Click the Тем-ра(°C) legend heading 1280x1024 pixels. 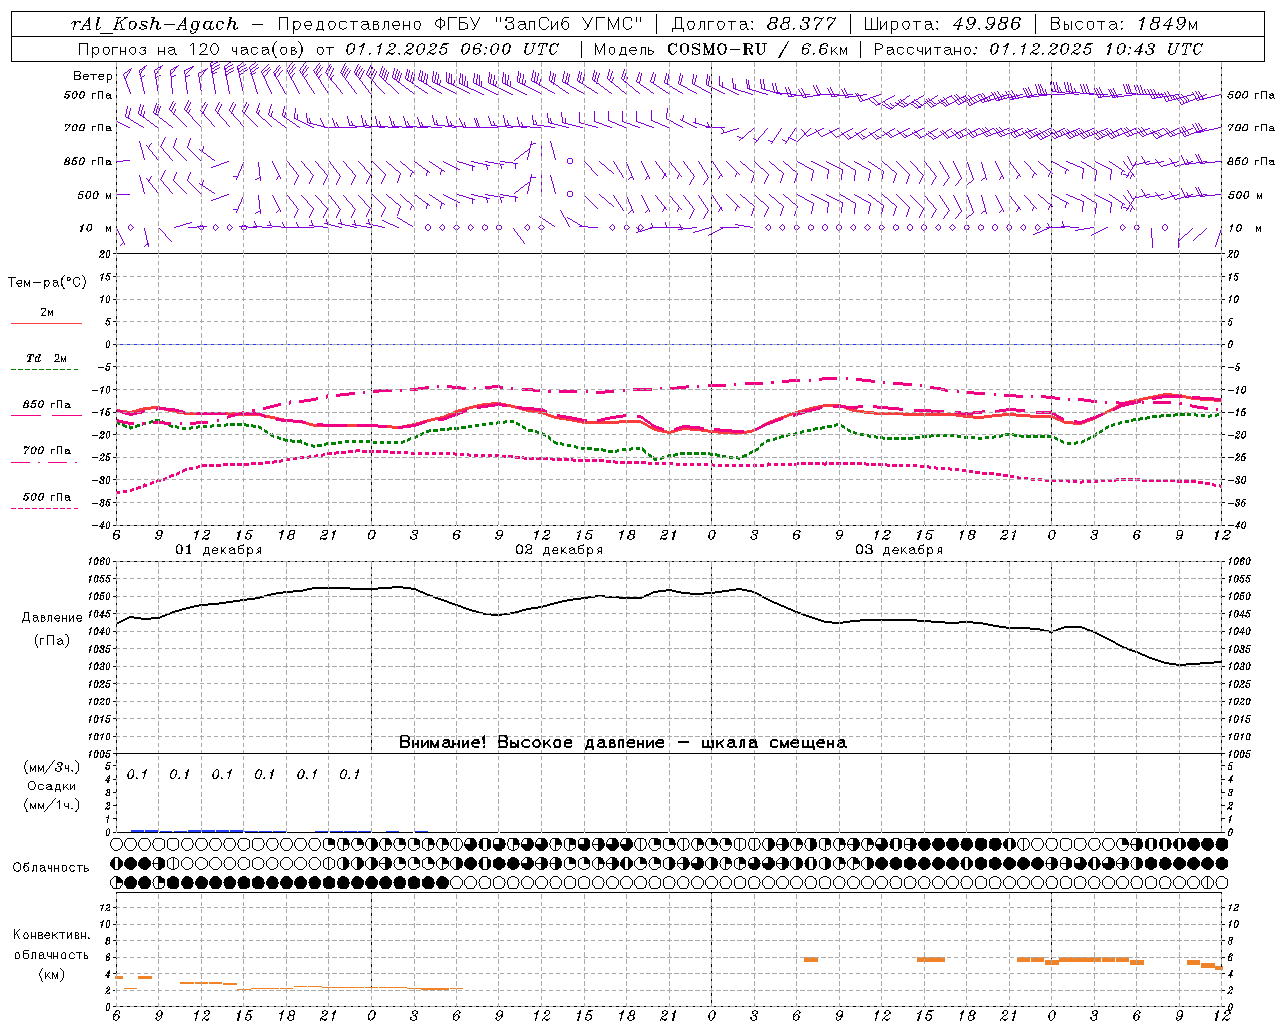coord(47,283)
